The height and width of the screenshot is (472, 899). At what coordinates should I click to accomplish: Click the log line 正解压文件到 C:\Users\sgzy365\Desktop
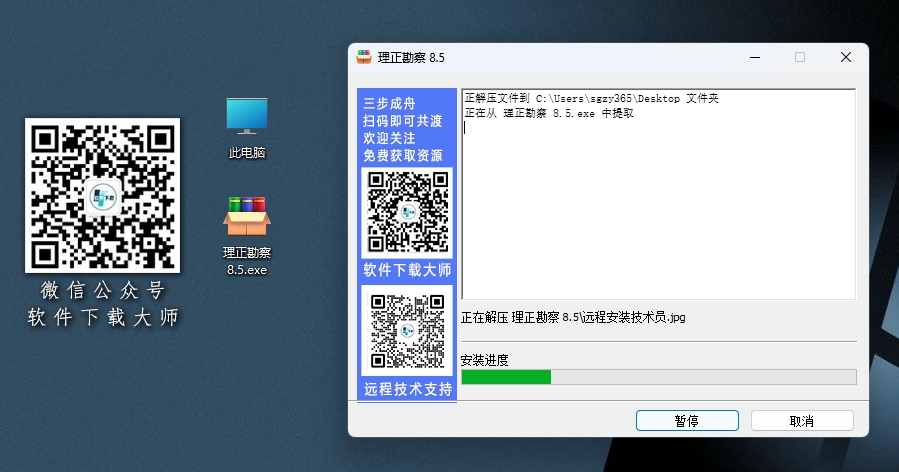[x=591, y=99]
